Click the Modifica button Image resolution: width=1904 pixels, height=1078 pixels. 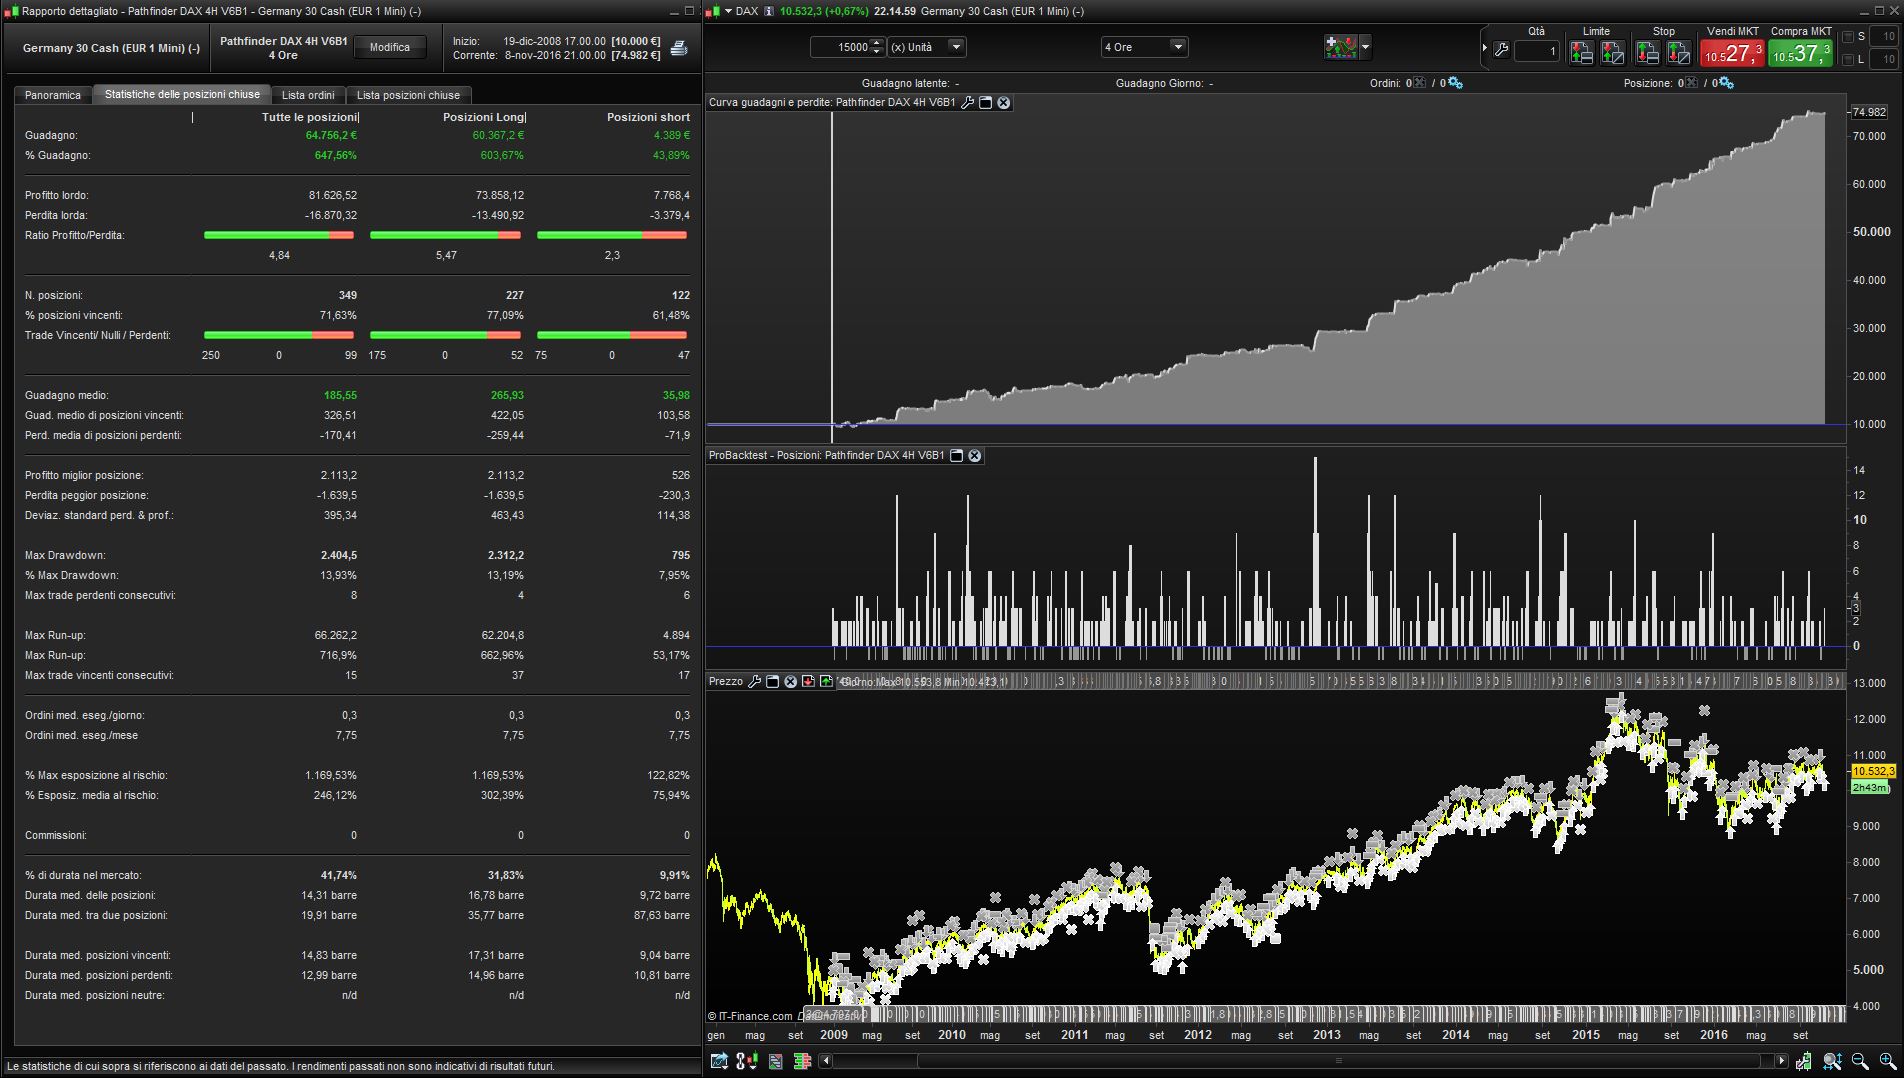[390, 48]
